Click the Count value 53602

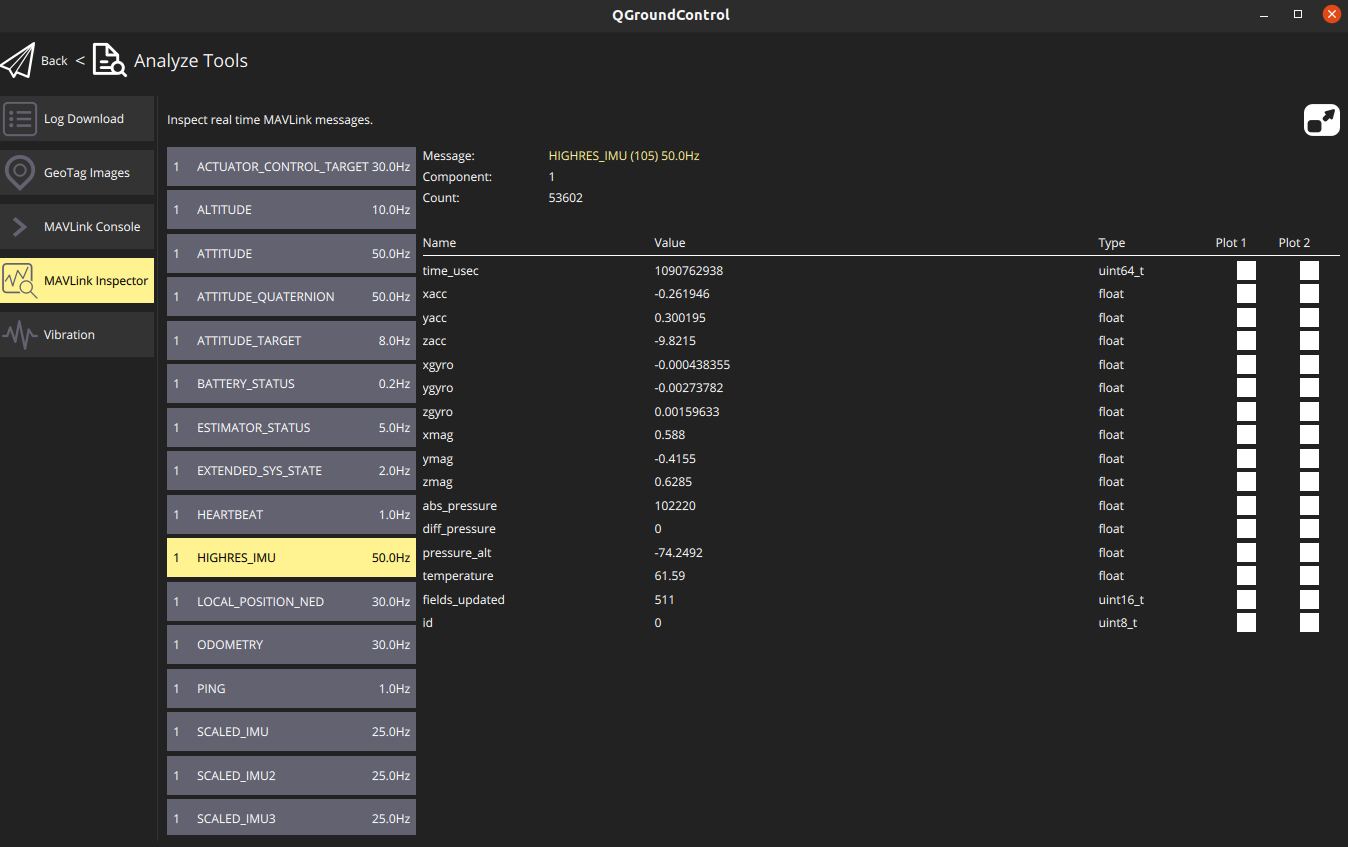coord(566,198)
